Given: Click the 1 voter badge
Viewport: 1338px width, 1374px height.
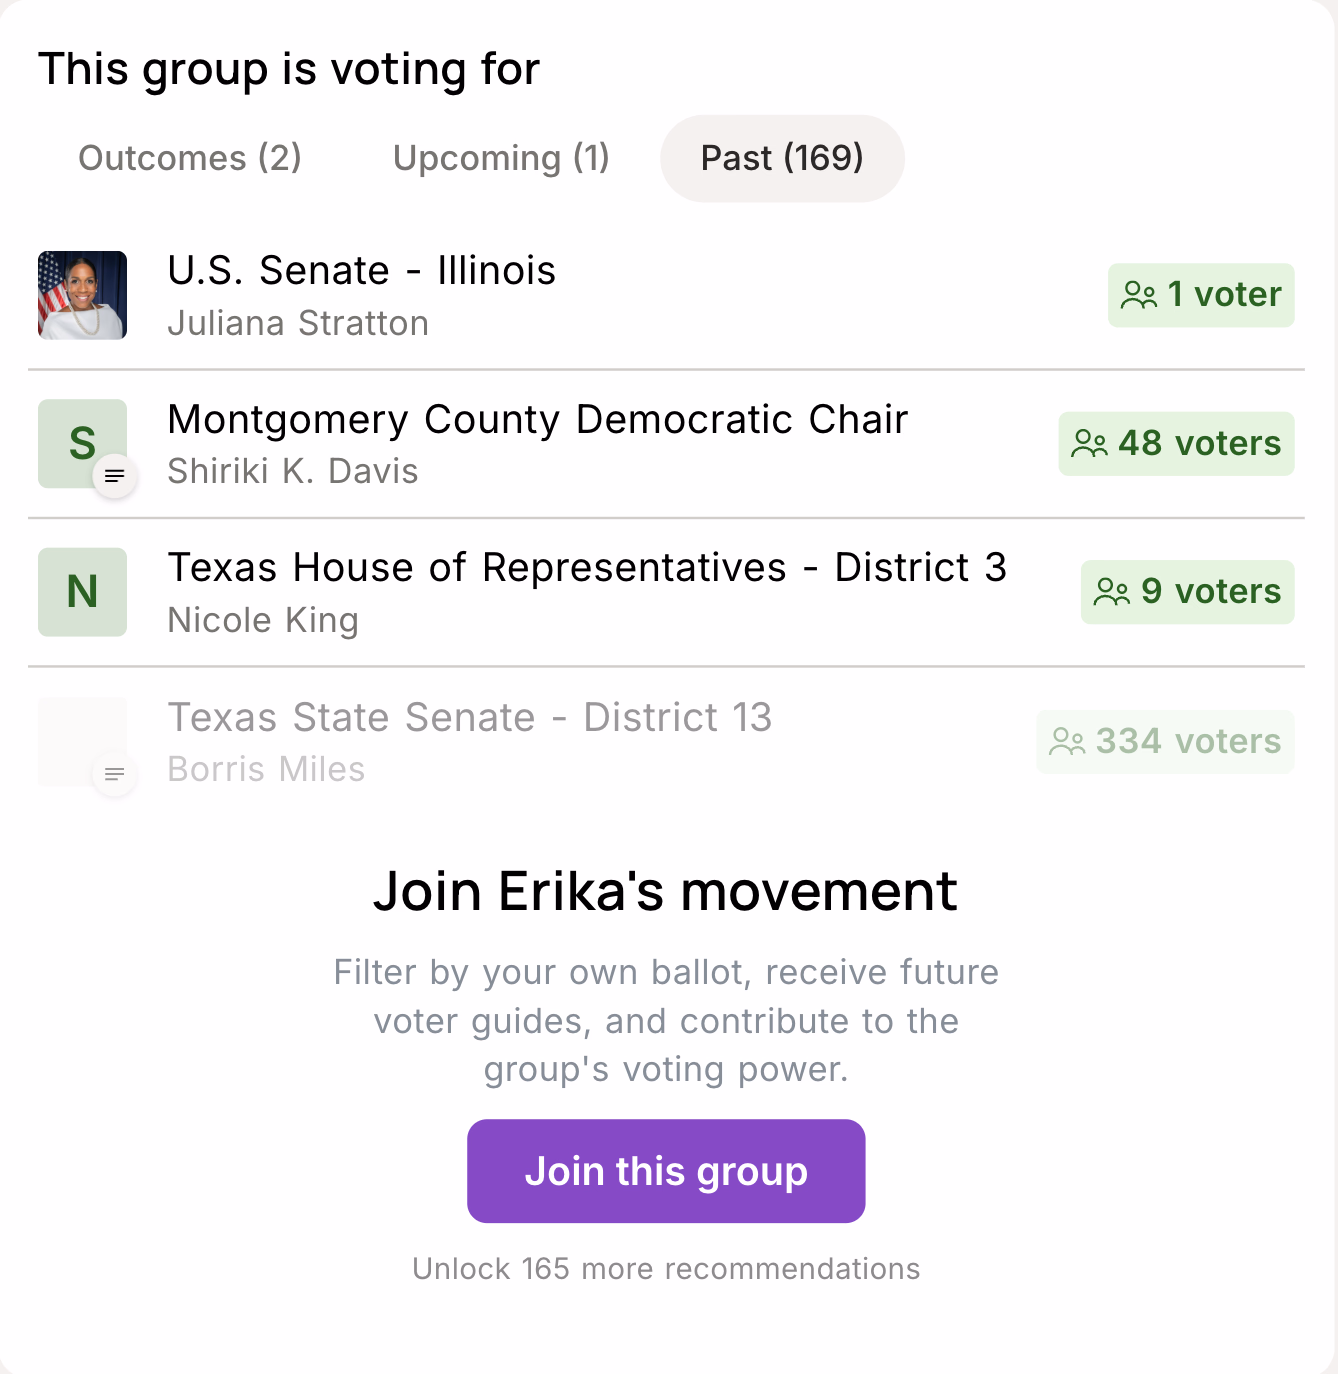Looking at the screenshot, I should point(1200,295).
